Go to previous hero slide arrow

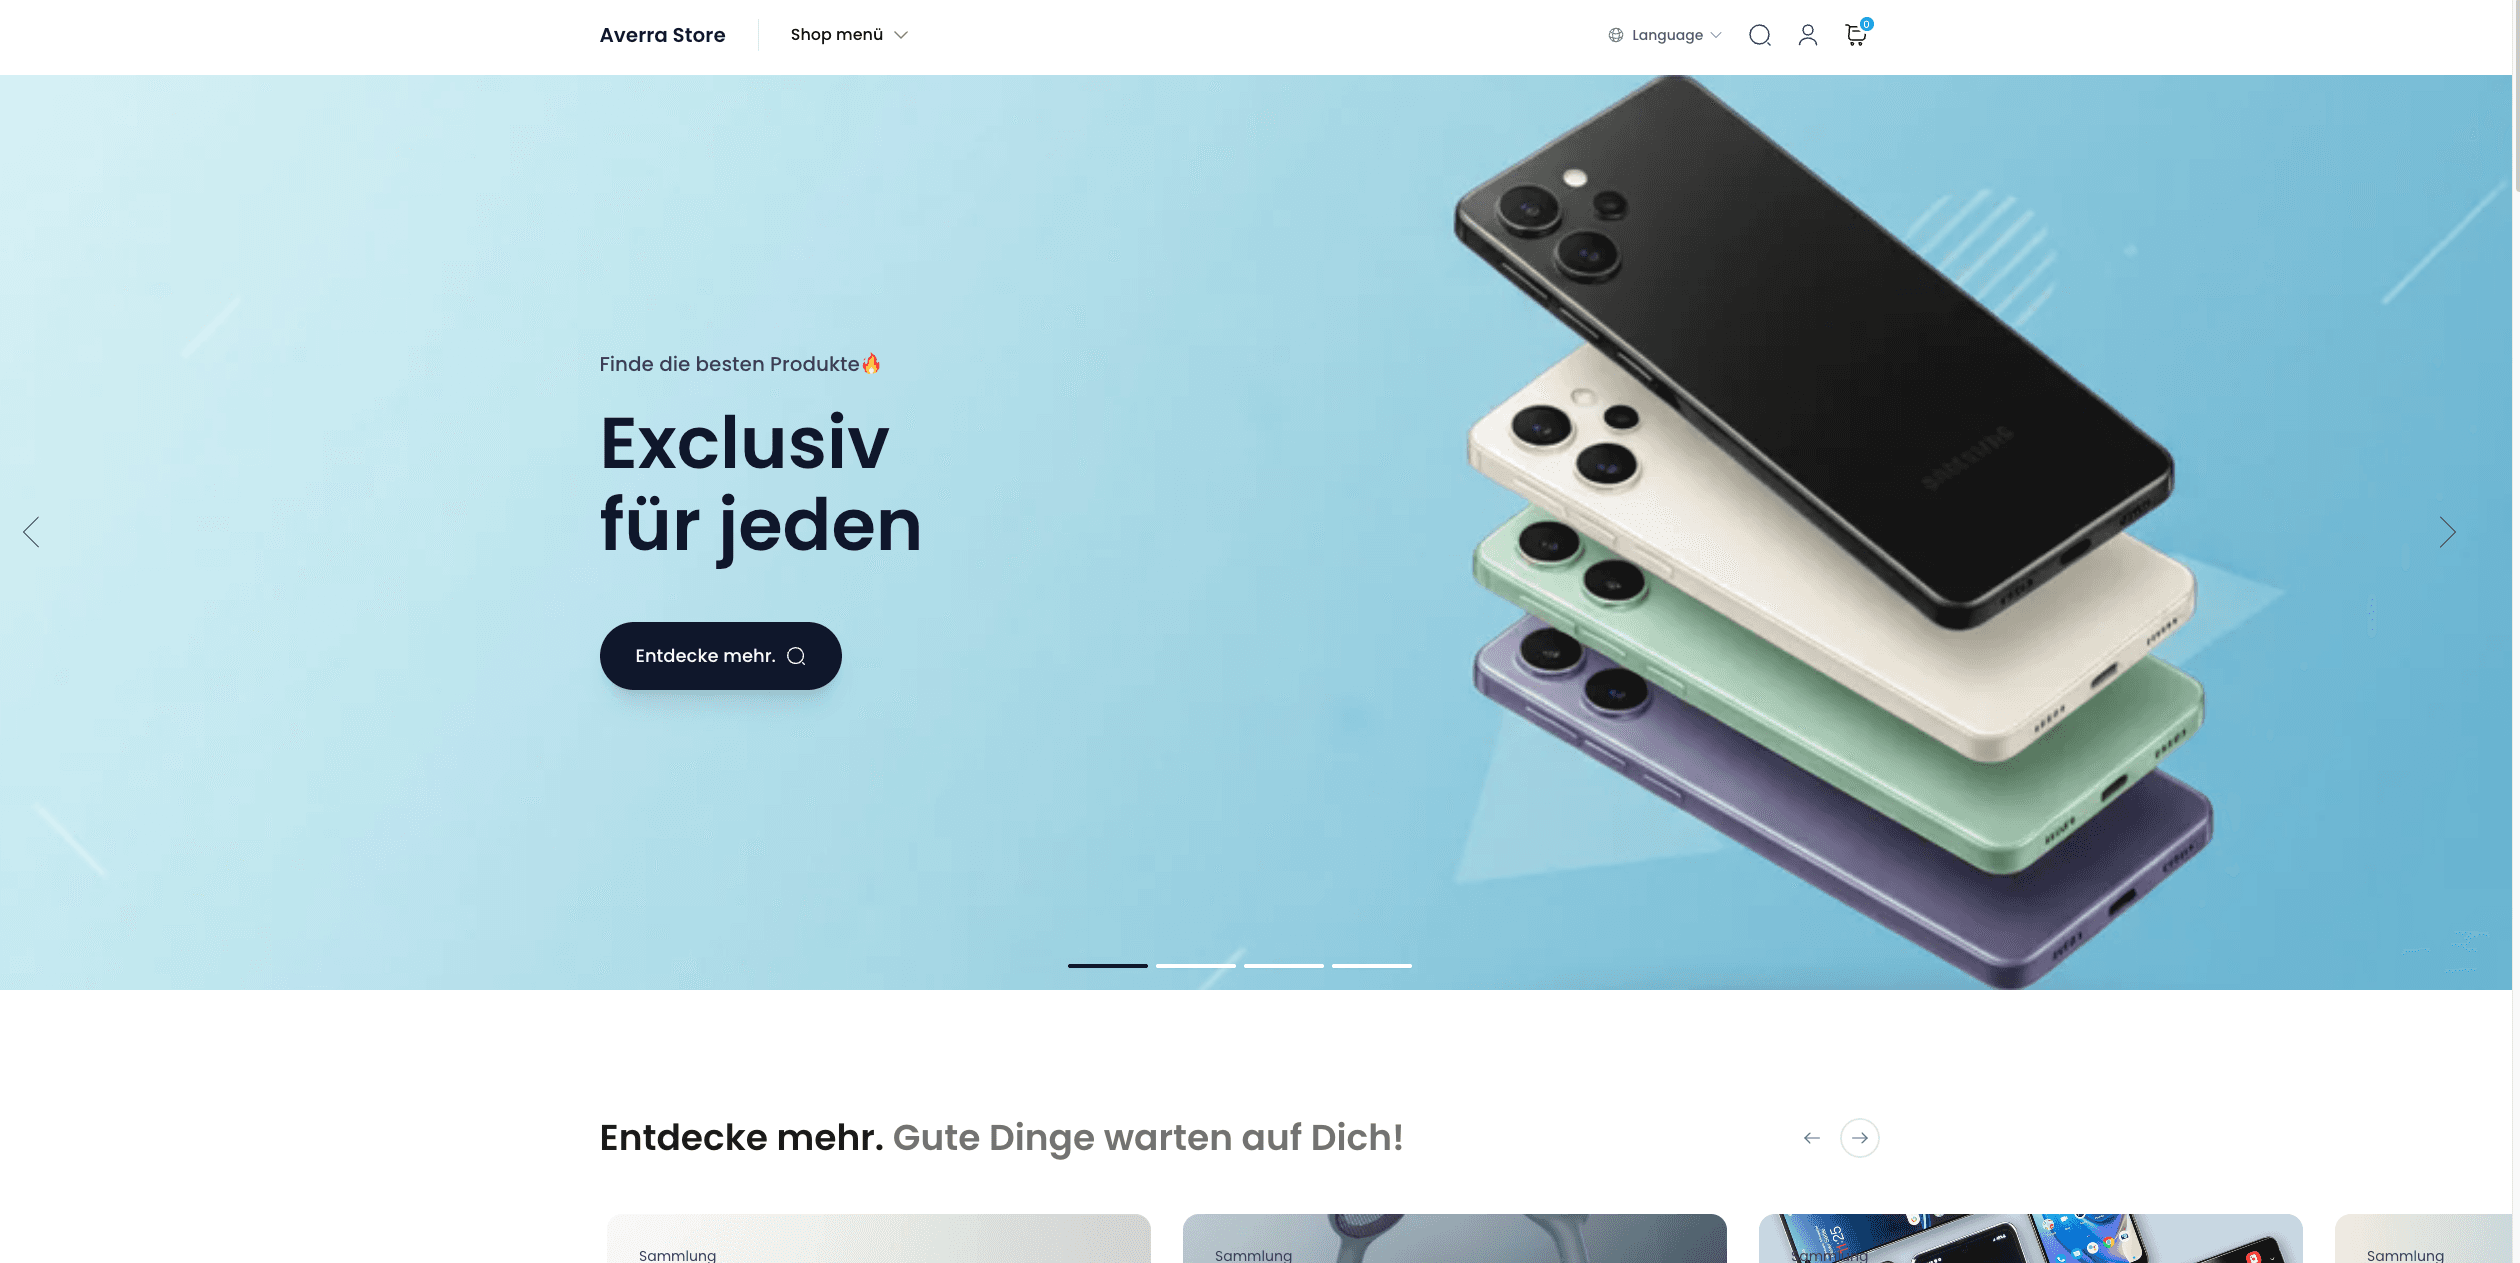tap(31, 532)
